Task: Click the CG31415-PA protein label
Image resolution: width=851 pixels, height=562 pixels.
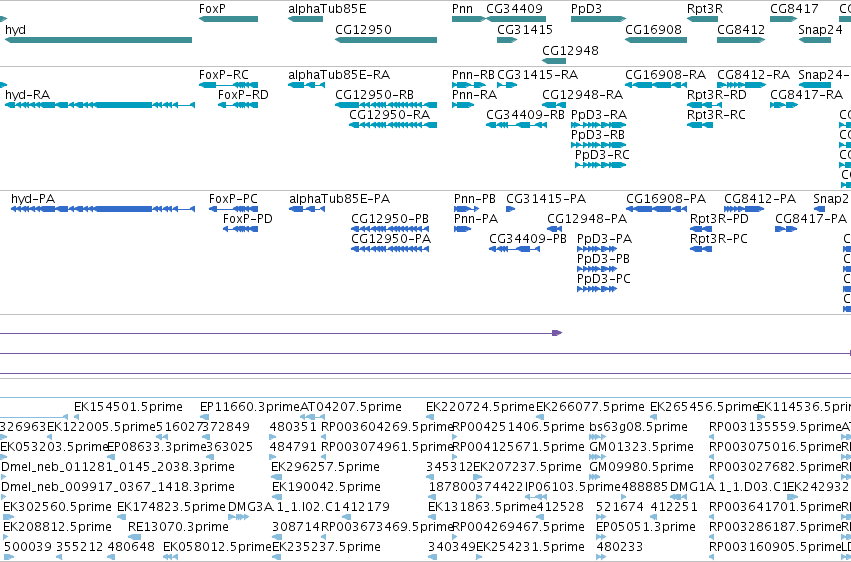Action: click(x=546, y=199)
